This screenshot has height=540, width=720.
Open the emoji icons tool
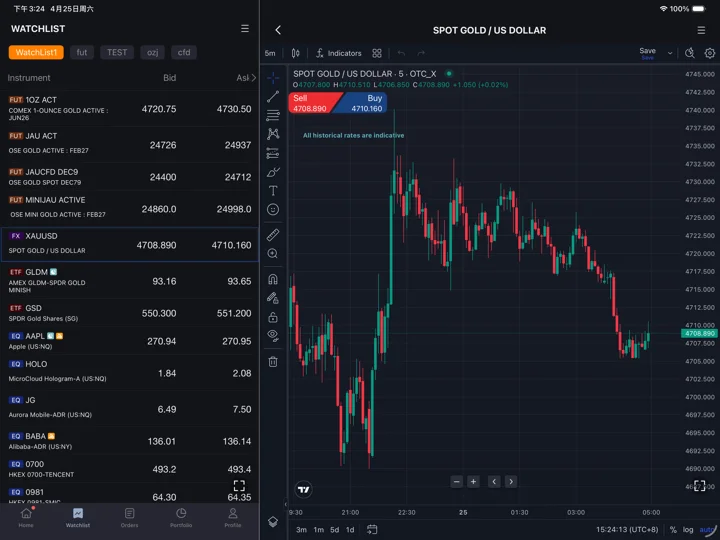(x=273, y=209)
